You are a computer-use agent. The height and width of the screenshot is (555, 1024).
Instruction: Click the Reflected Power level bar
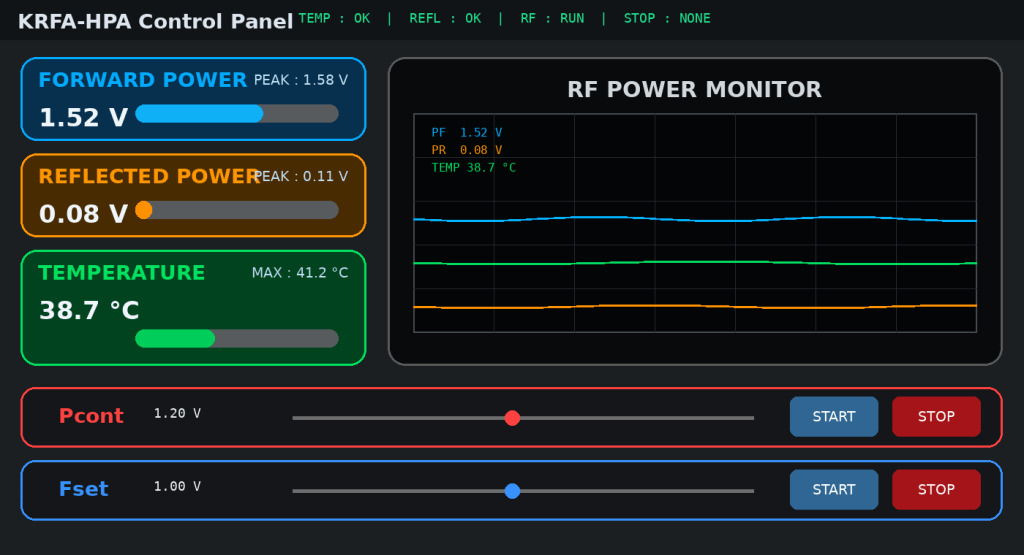tap(237, 210)
